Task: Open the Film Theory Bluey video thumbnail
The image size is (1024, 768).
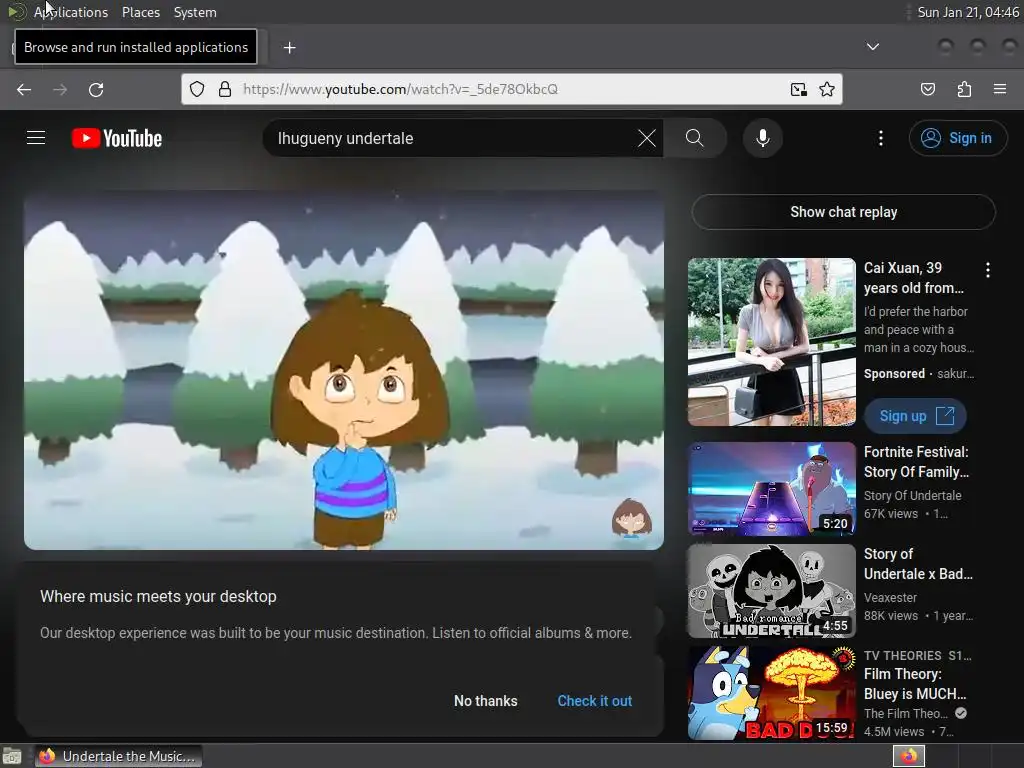Action: [771, 693]
